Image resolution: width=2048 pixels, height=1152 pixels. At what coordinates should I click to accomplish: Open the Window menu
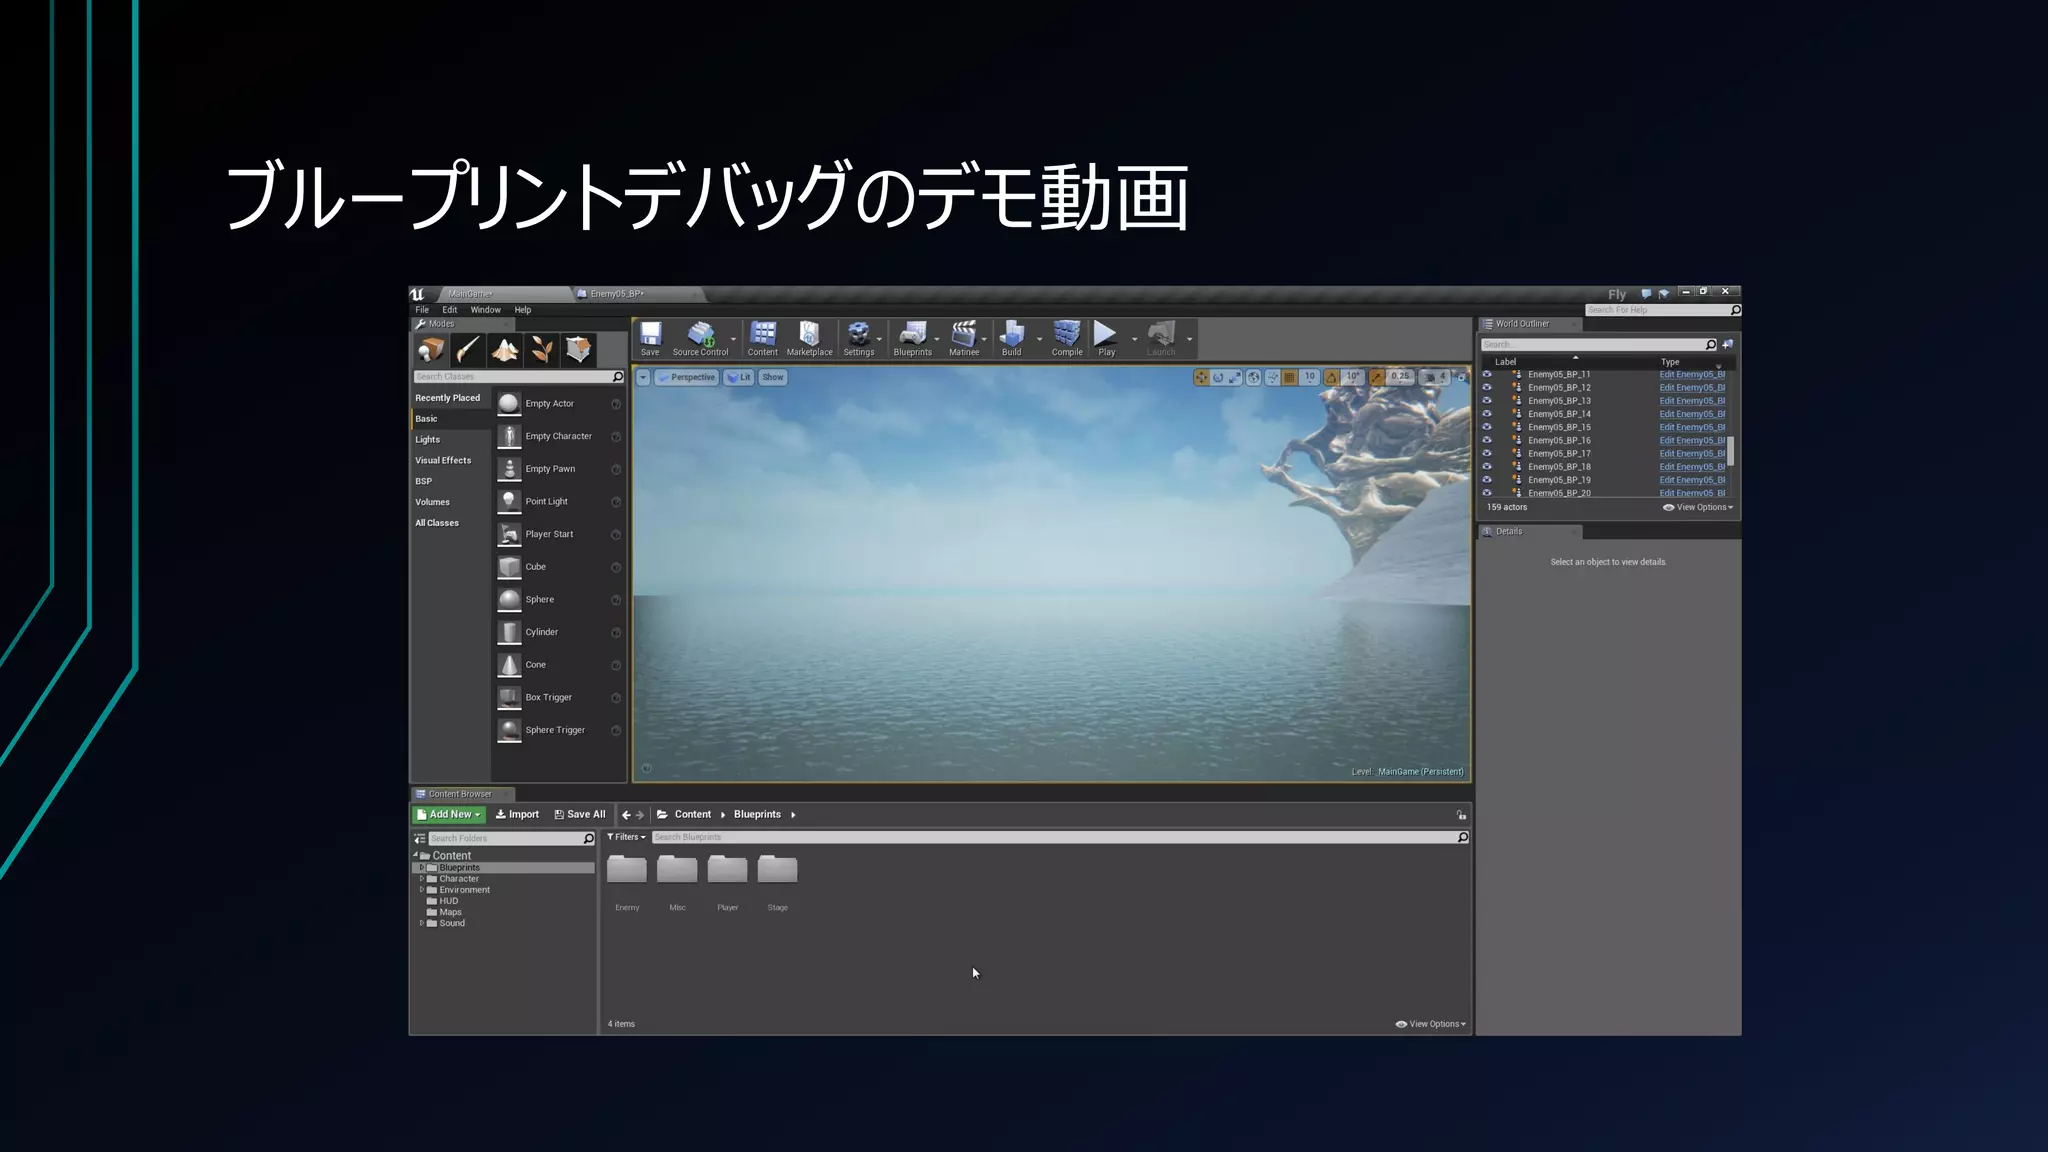coord(486,310)
